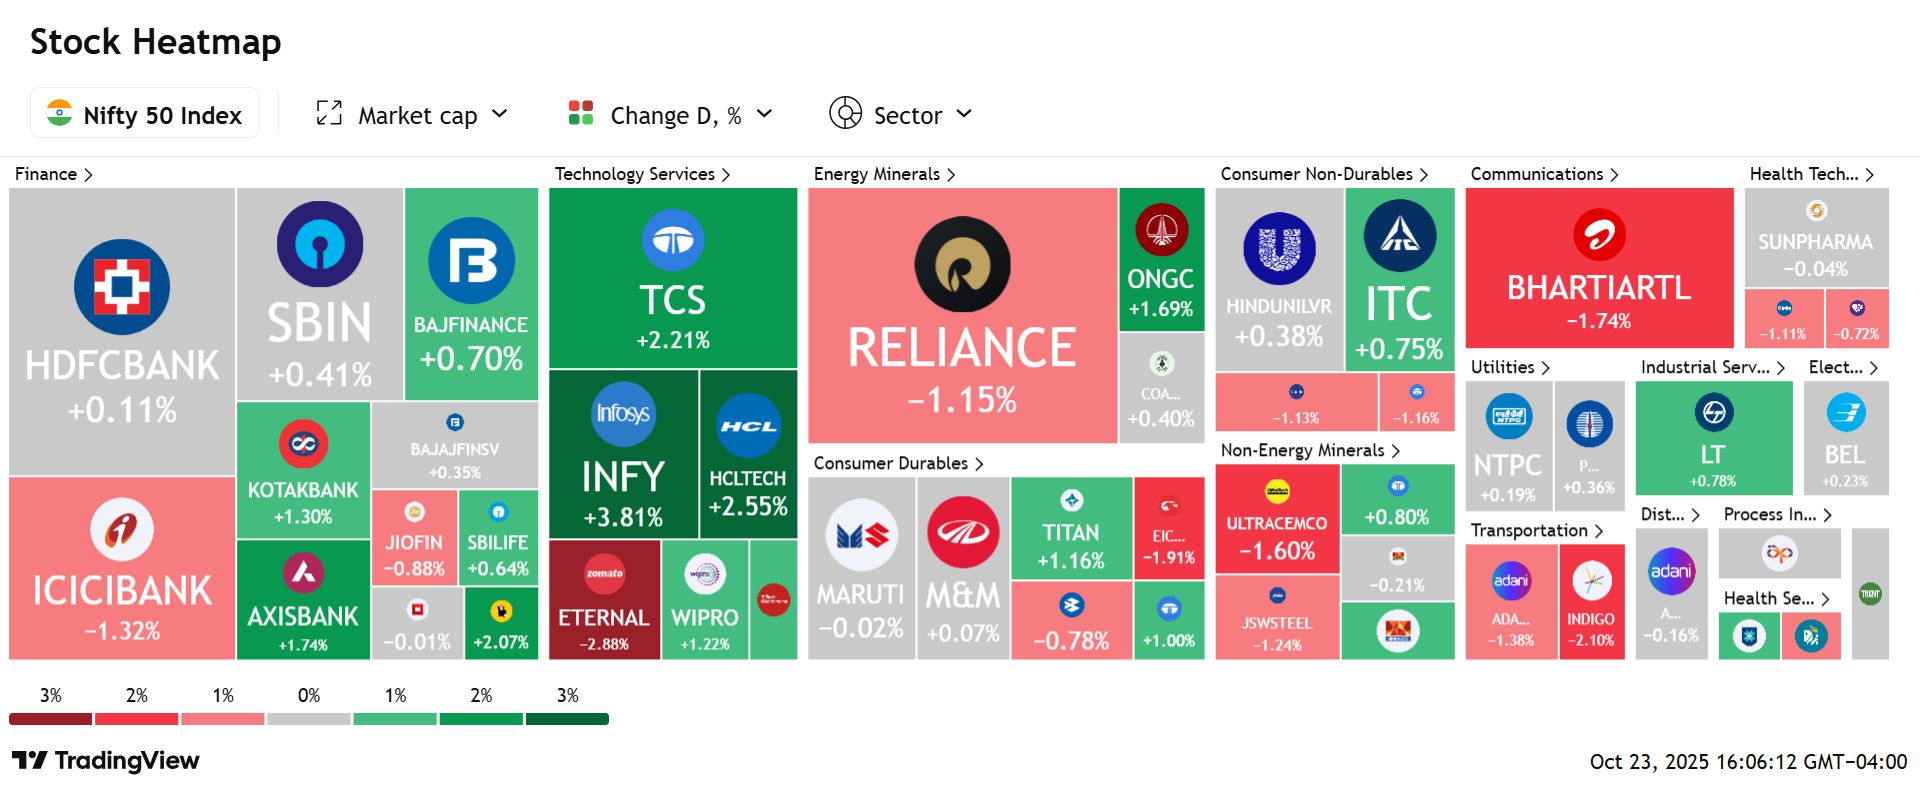This screenshot has height=792, width=1920.
Task: Expand the Energy Minerals sector
Action: click(x=885, y=174)
